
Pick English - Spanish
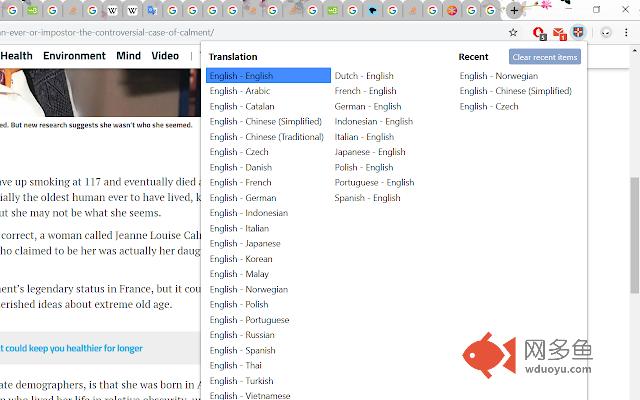coord(242,350)
